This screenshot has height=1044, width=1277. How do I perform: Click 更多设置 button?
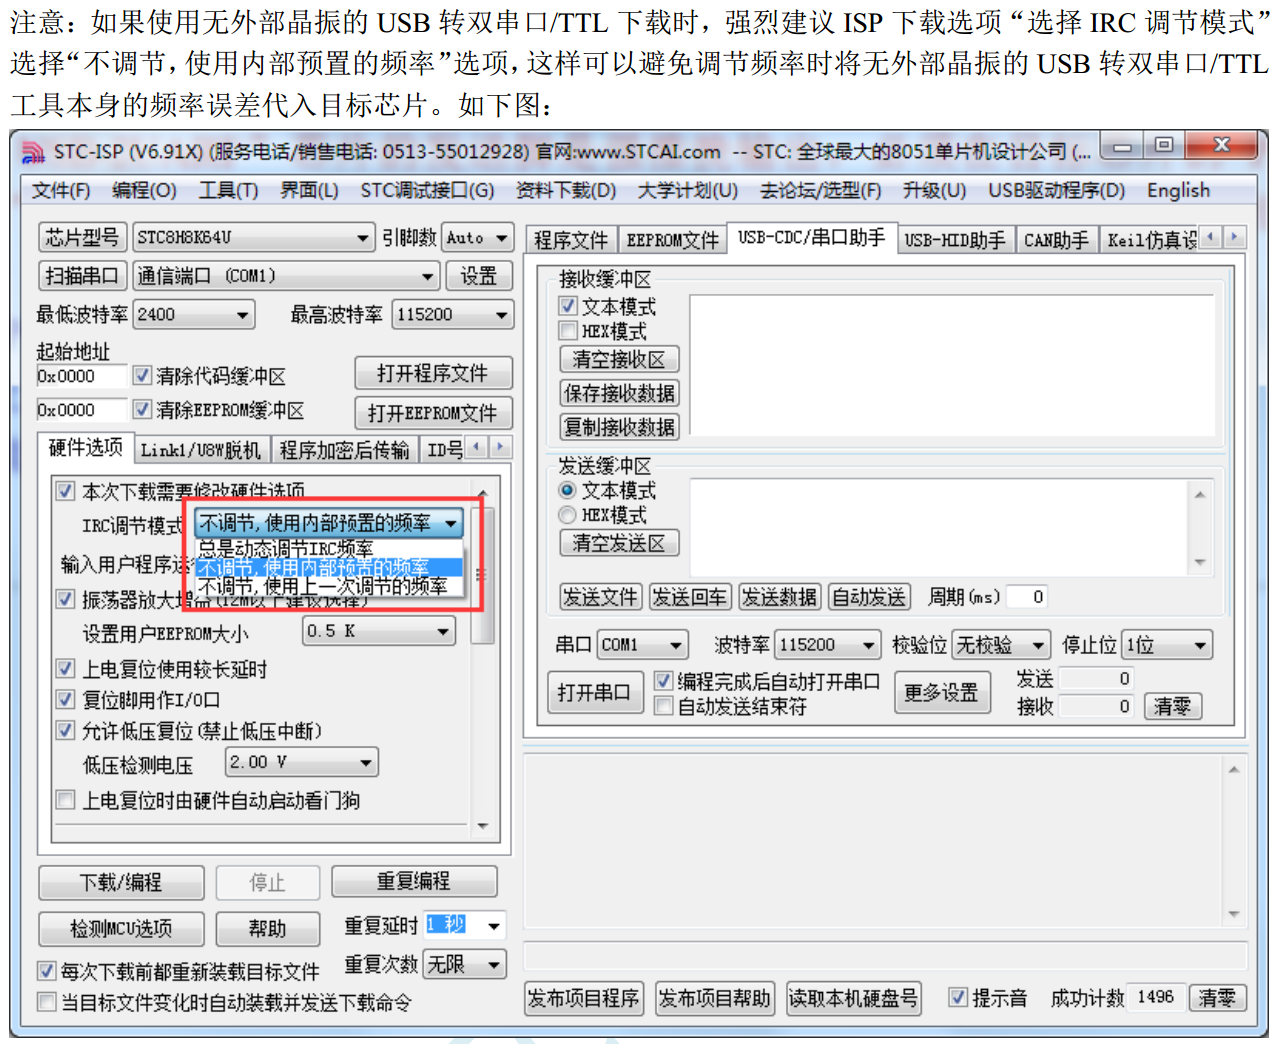point(942,692)
